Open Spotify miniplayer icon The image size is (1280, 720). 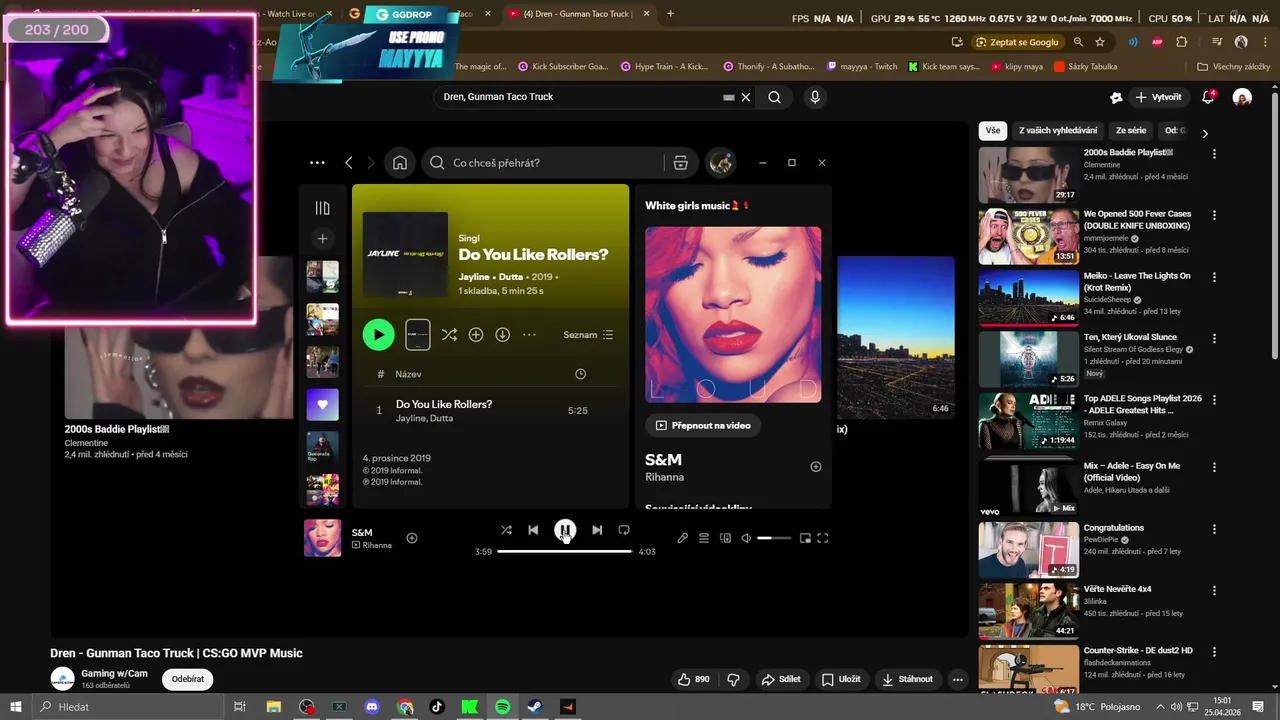(805, 538)
